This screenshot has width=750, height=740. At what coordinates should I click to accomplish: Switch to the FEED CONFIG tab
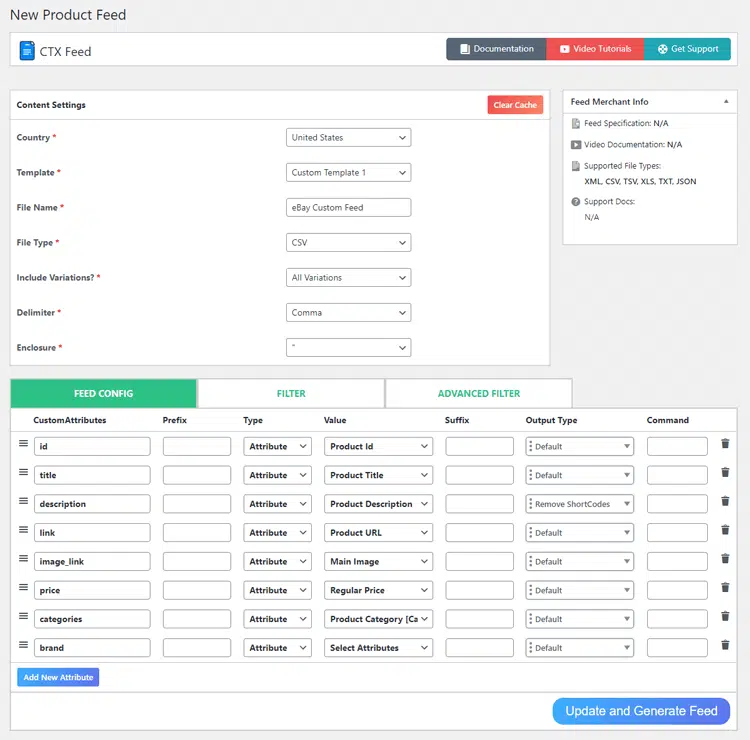[x=103, y=393]
